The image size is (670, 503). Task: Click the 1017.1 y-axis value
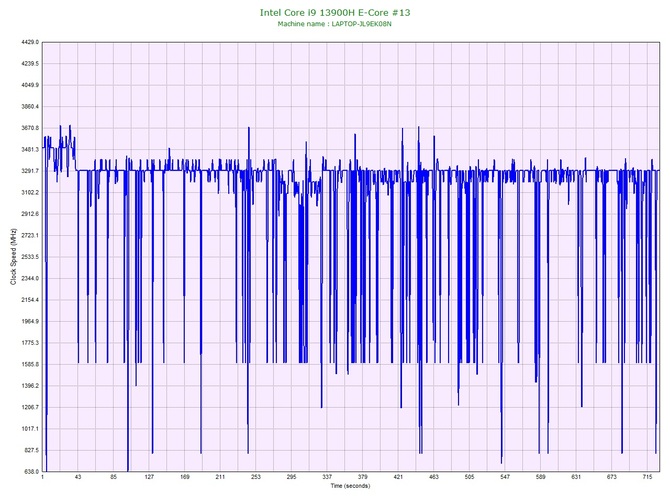click(30, 429)
